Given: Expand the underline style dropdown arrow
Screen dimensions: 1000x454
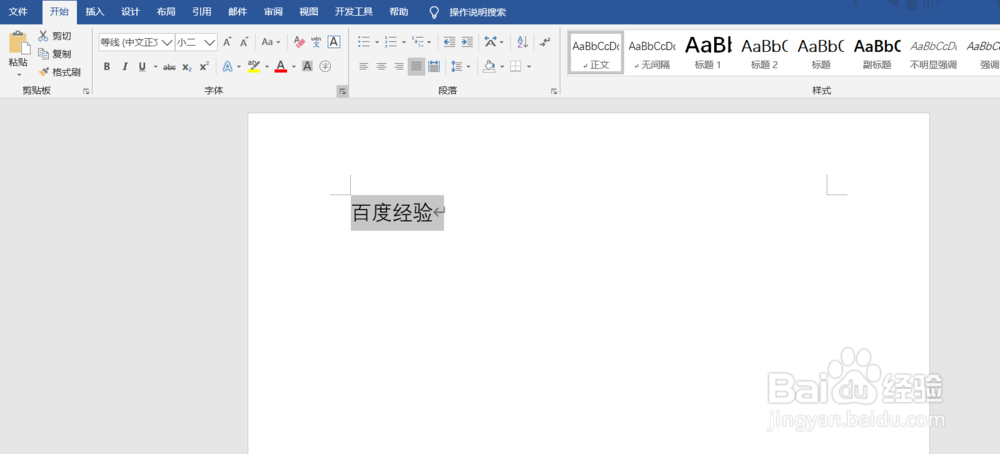Looking at the screenshot, I should coord(156,66).
